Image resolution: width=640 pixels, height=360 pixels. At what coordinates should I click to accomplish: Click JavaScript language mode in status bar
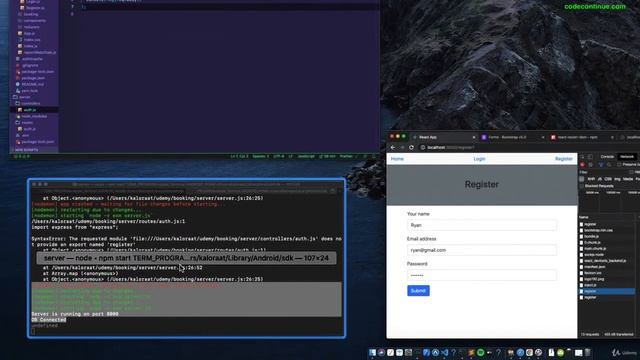click(306, 156)
